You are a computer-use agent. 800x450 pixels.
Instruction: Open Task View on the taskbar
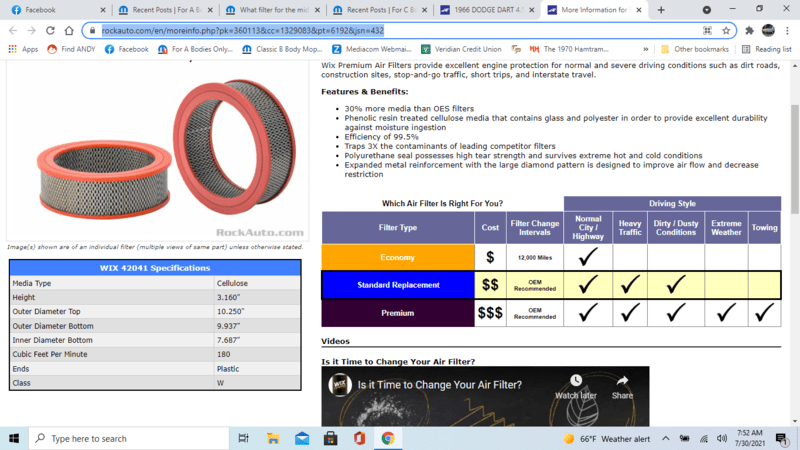click(244, 438)
